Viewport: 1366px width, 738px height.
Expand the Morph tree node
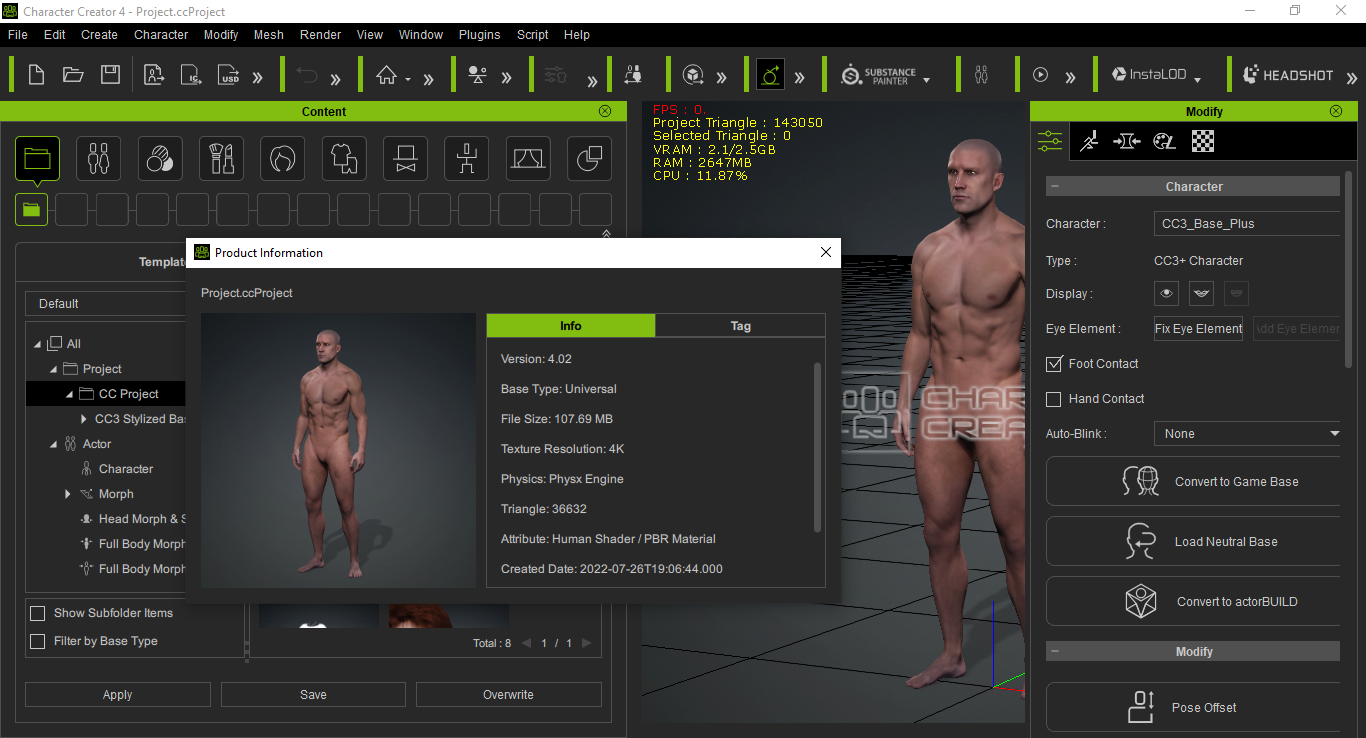coord(68,494)
